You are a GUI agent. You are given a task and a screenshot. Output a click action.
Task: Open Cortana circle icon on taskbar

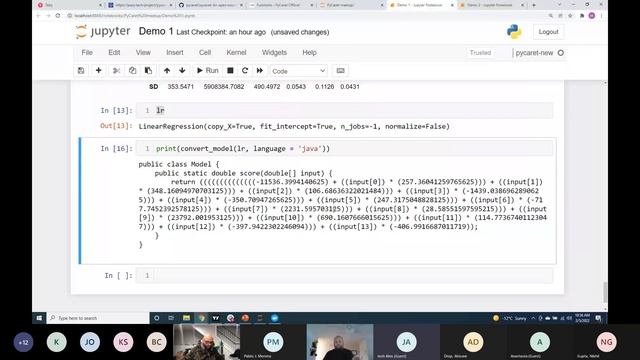(156, 318)
